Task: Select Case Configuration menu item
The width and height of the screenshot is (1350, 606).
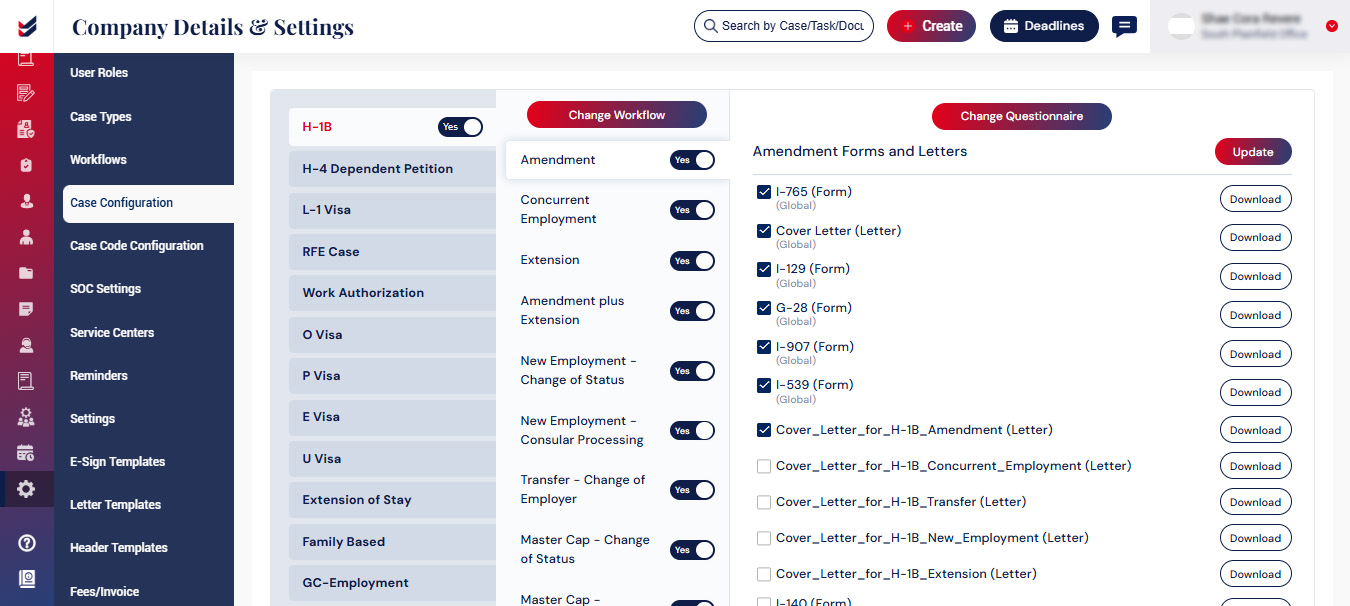Action: coord(148,203)
